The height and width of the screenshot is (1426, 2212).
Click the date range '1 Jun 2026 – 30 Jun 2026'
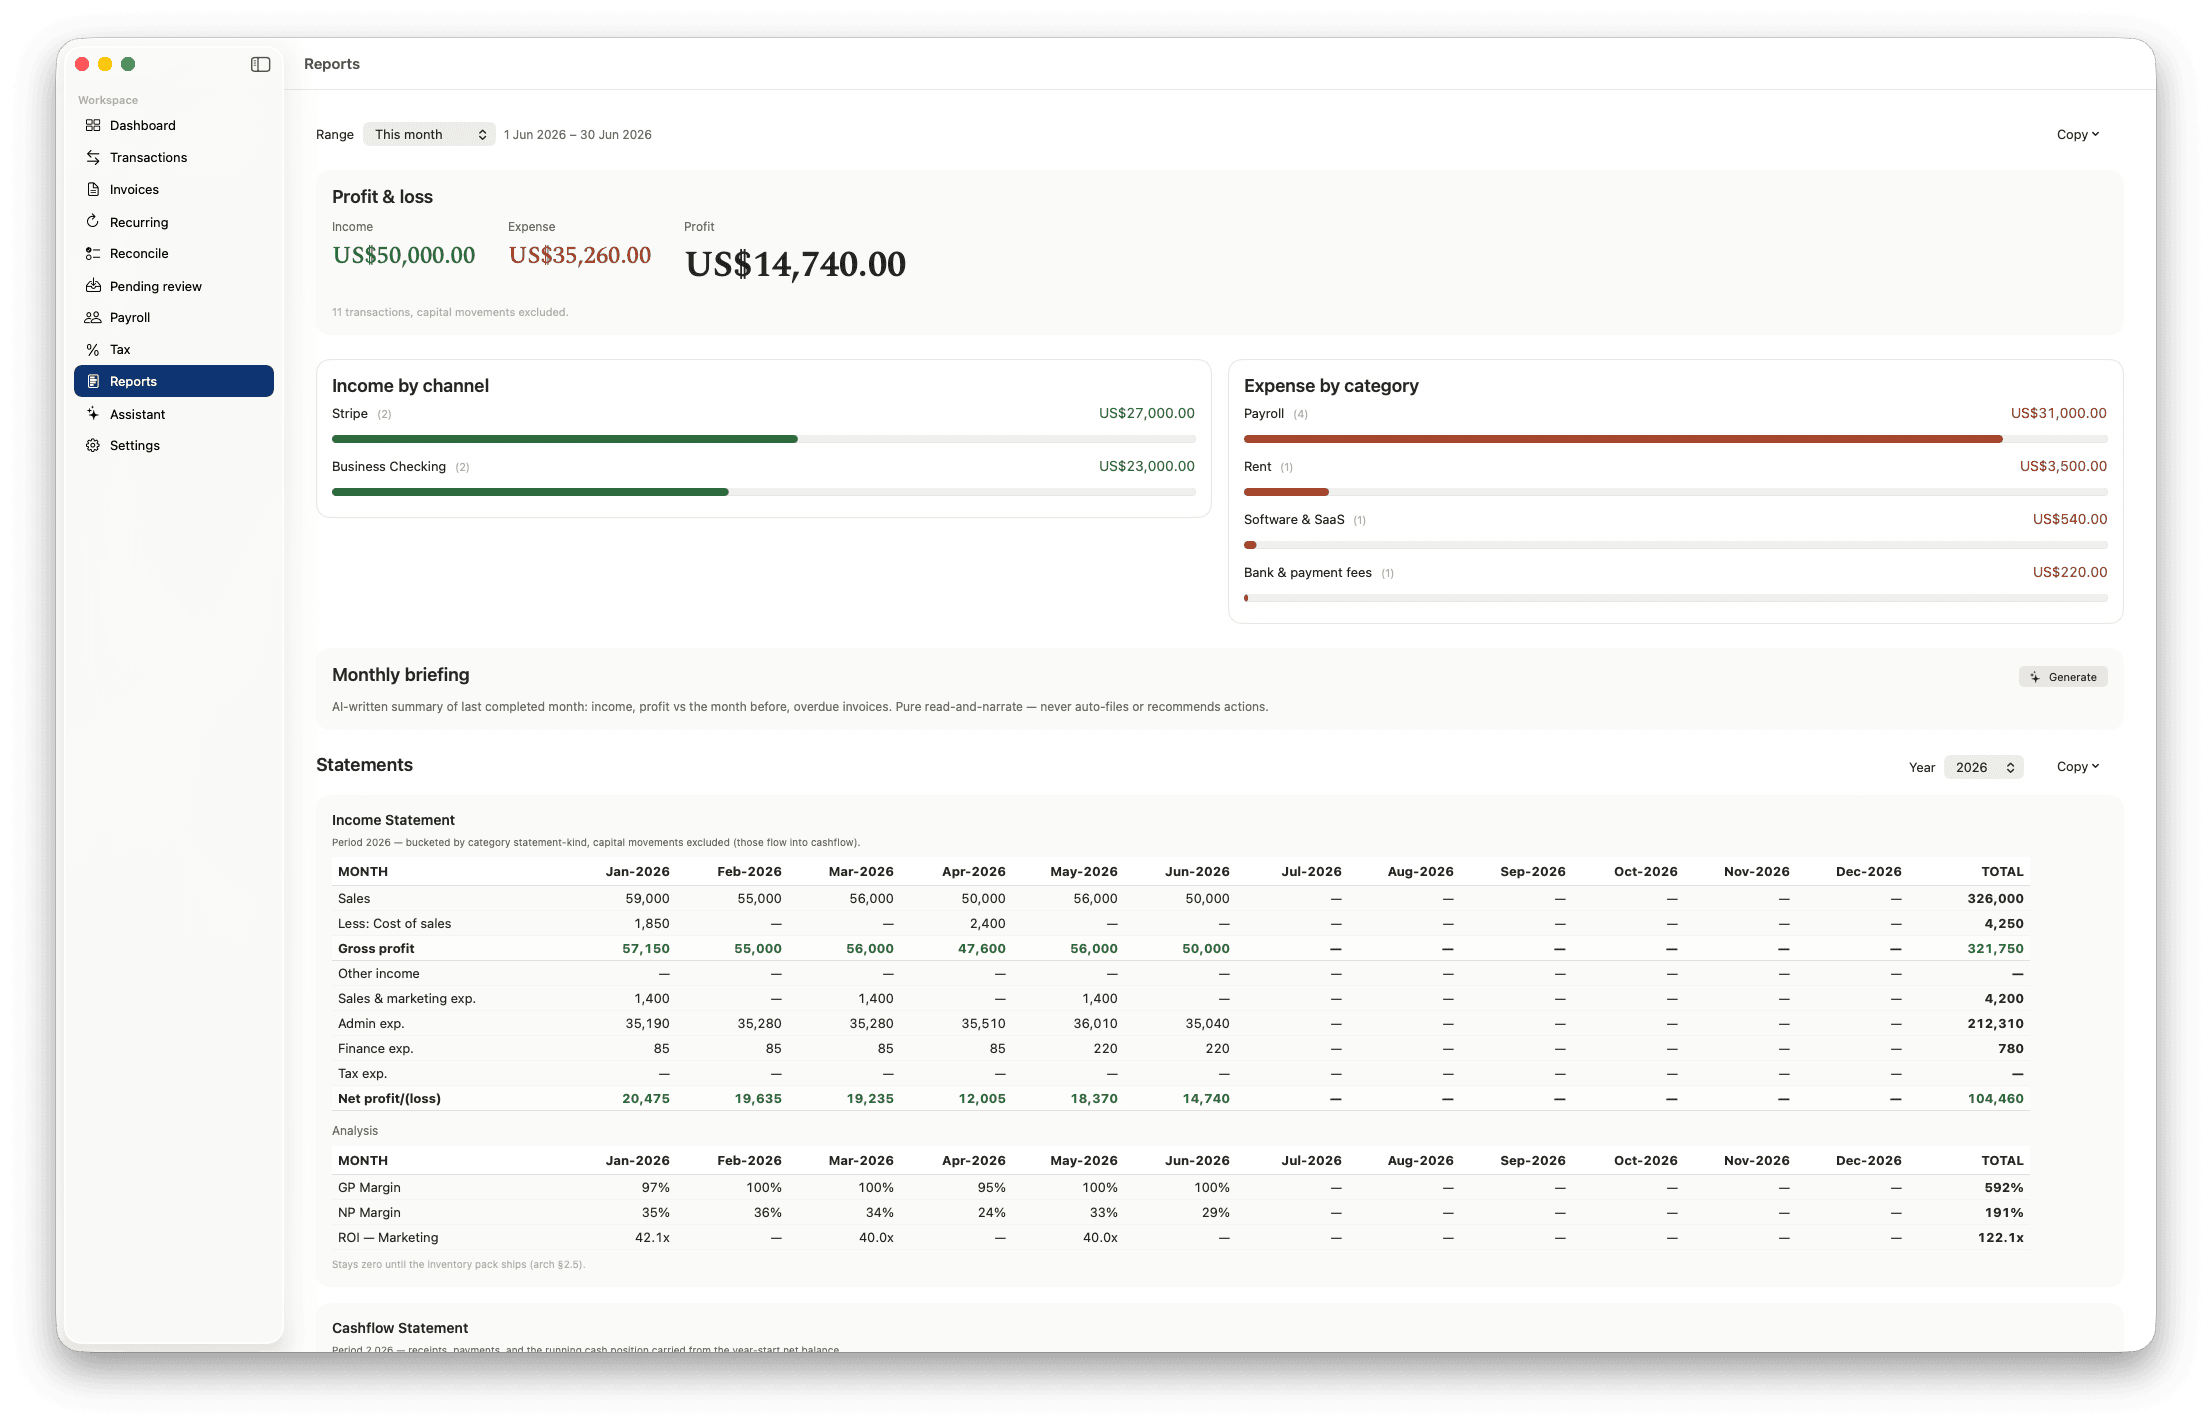click(x=578, y=134)
